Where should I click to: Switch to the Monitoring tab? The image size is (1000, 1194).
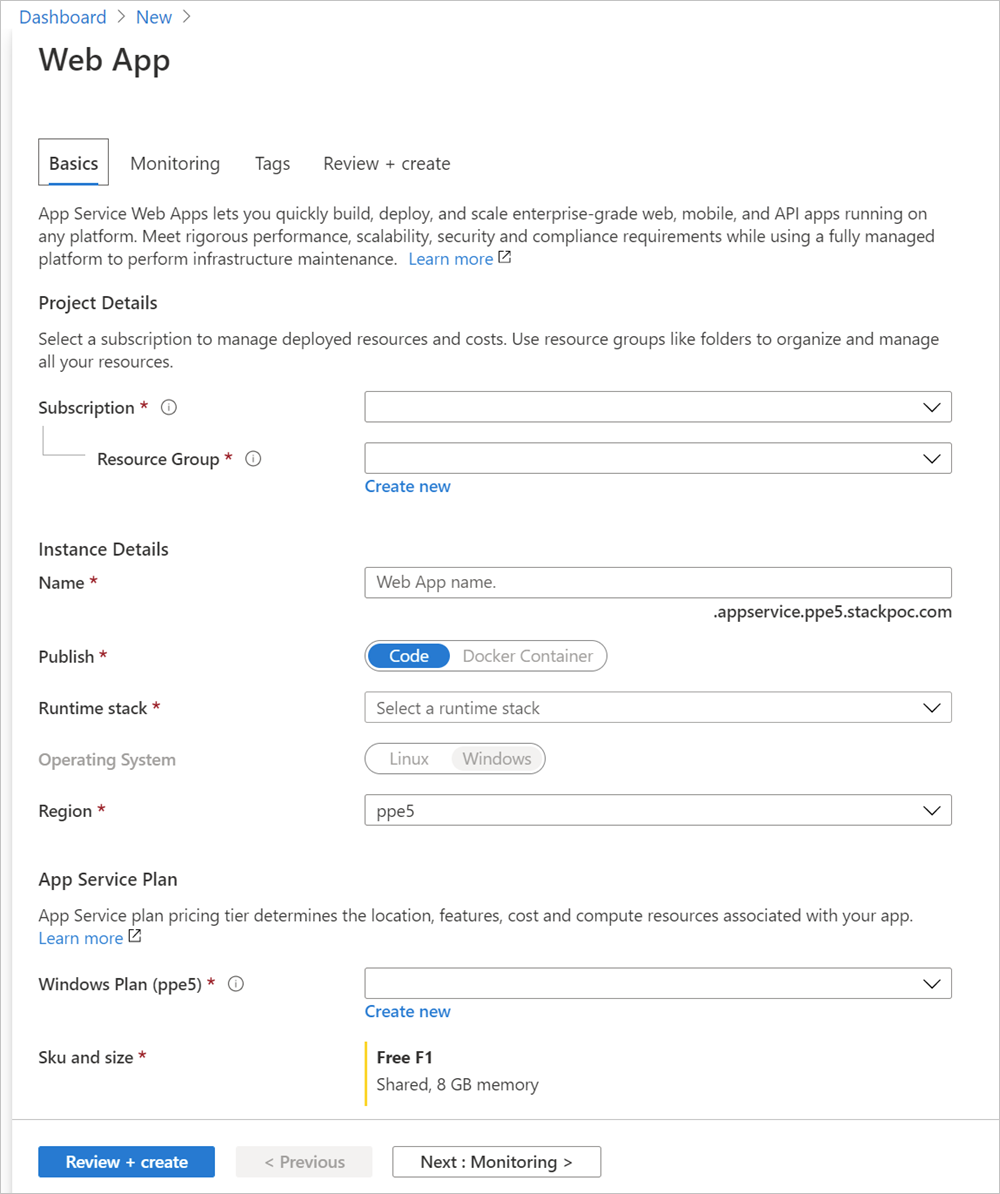[x=175, y=163]
